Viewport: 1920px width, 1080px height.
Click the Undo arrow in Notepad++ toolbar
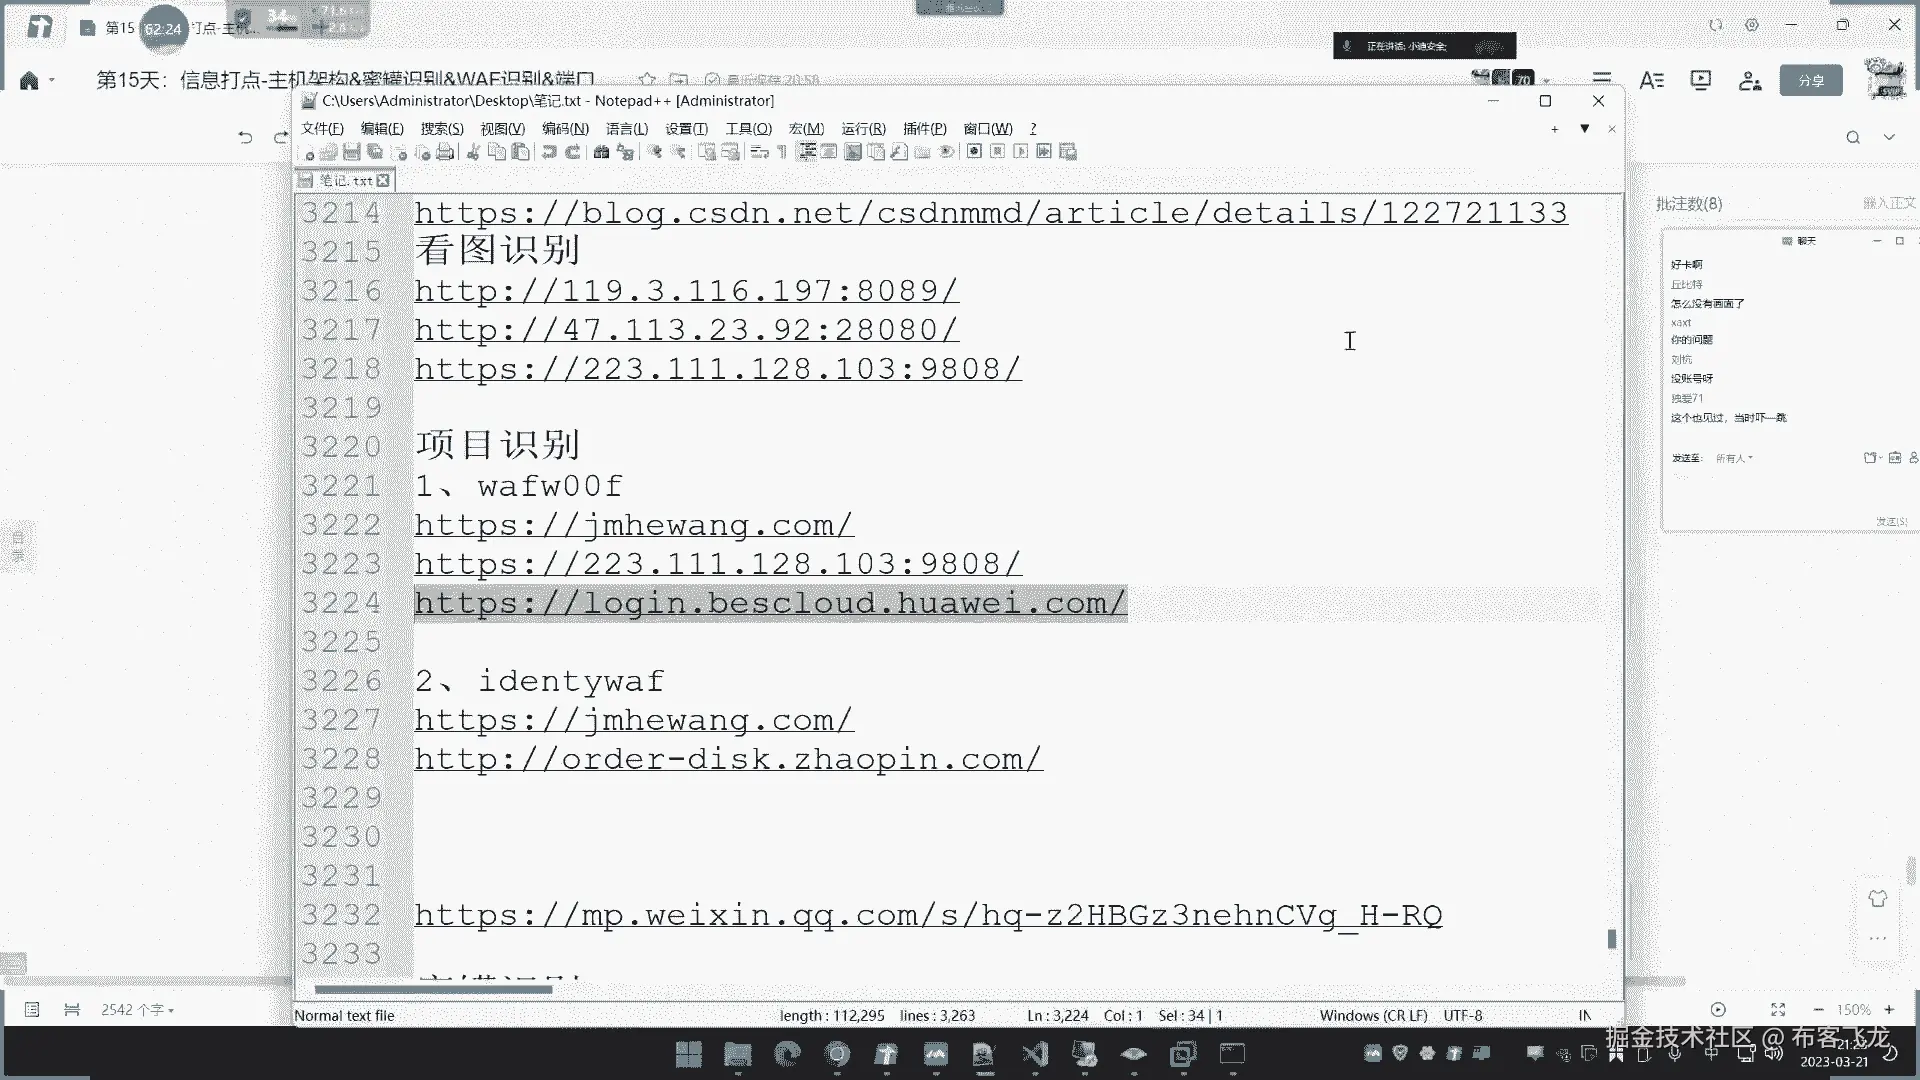point(548,152)
